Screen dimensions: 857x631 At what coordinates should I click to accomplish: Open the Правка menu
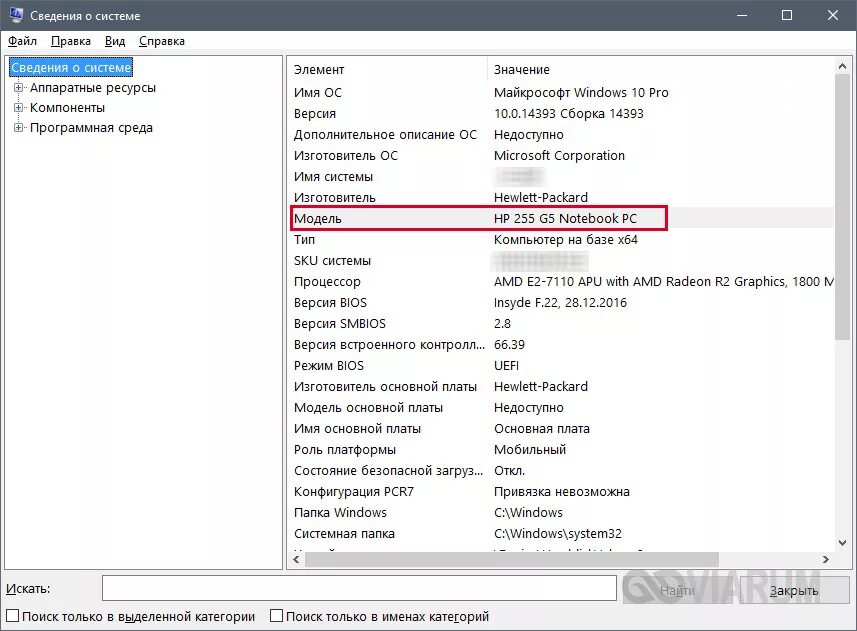tap(71, 41)
